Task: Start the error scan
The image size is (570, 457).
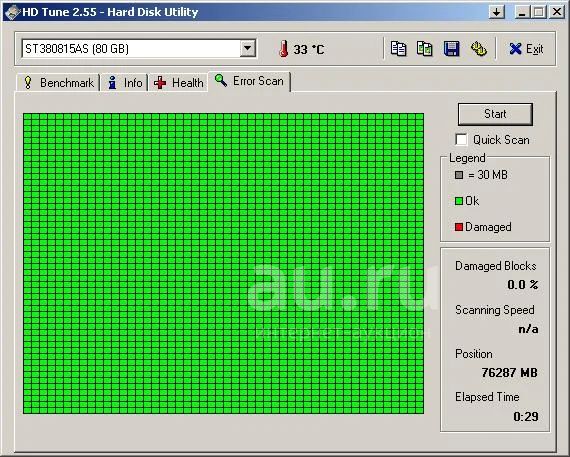Action: point(495,114)
